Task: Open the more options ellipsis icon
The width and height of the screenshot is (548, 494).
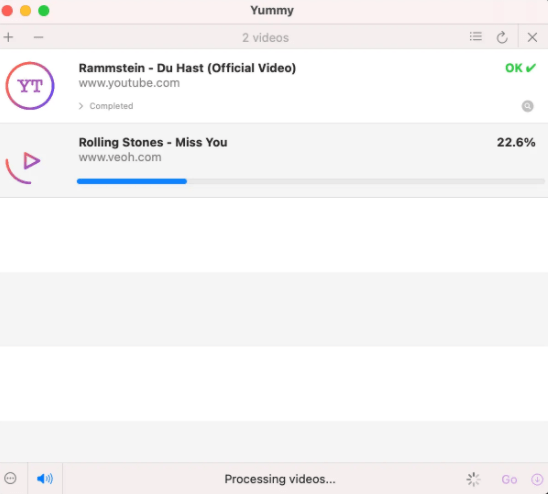Action: coord(10,478)
